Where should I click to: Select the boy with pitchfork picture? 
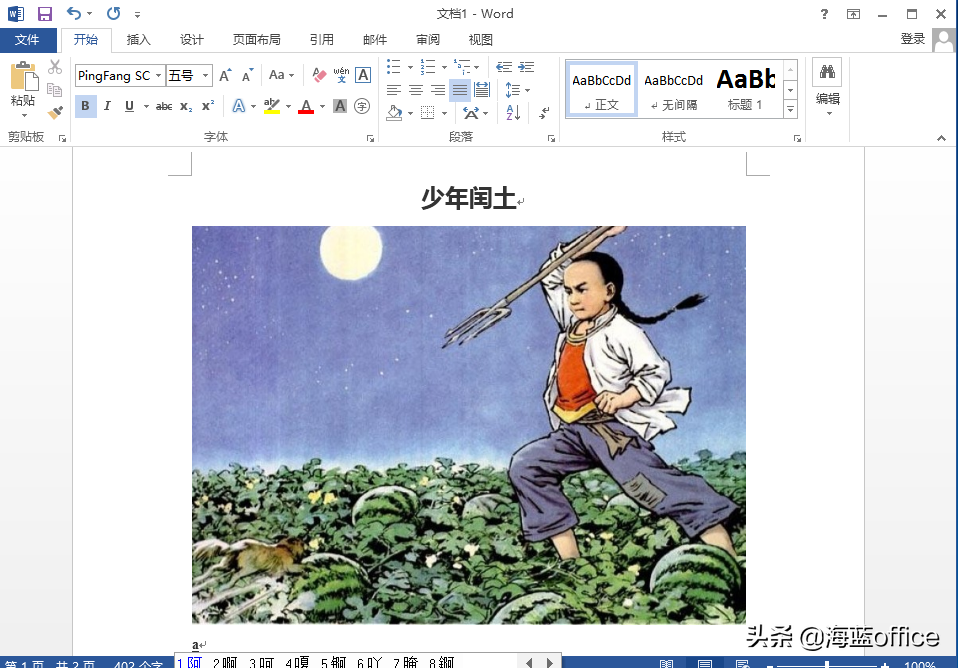tap(469, 425)
